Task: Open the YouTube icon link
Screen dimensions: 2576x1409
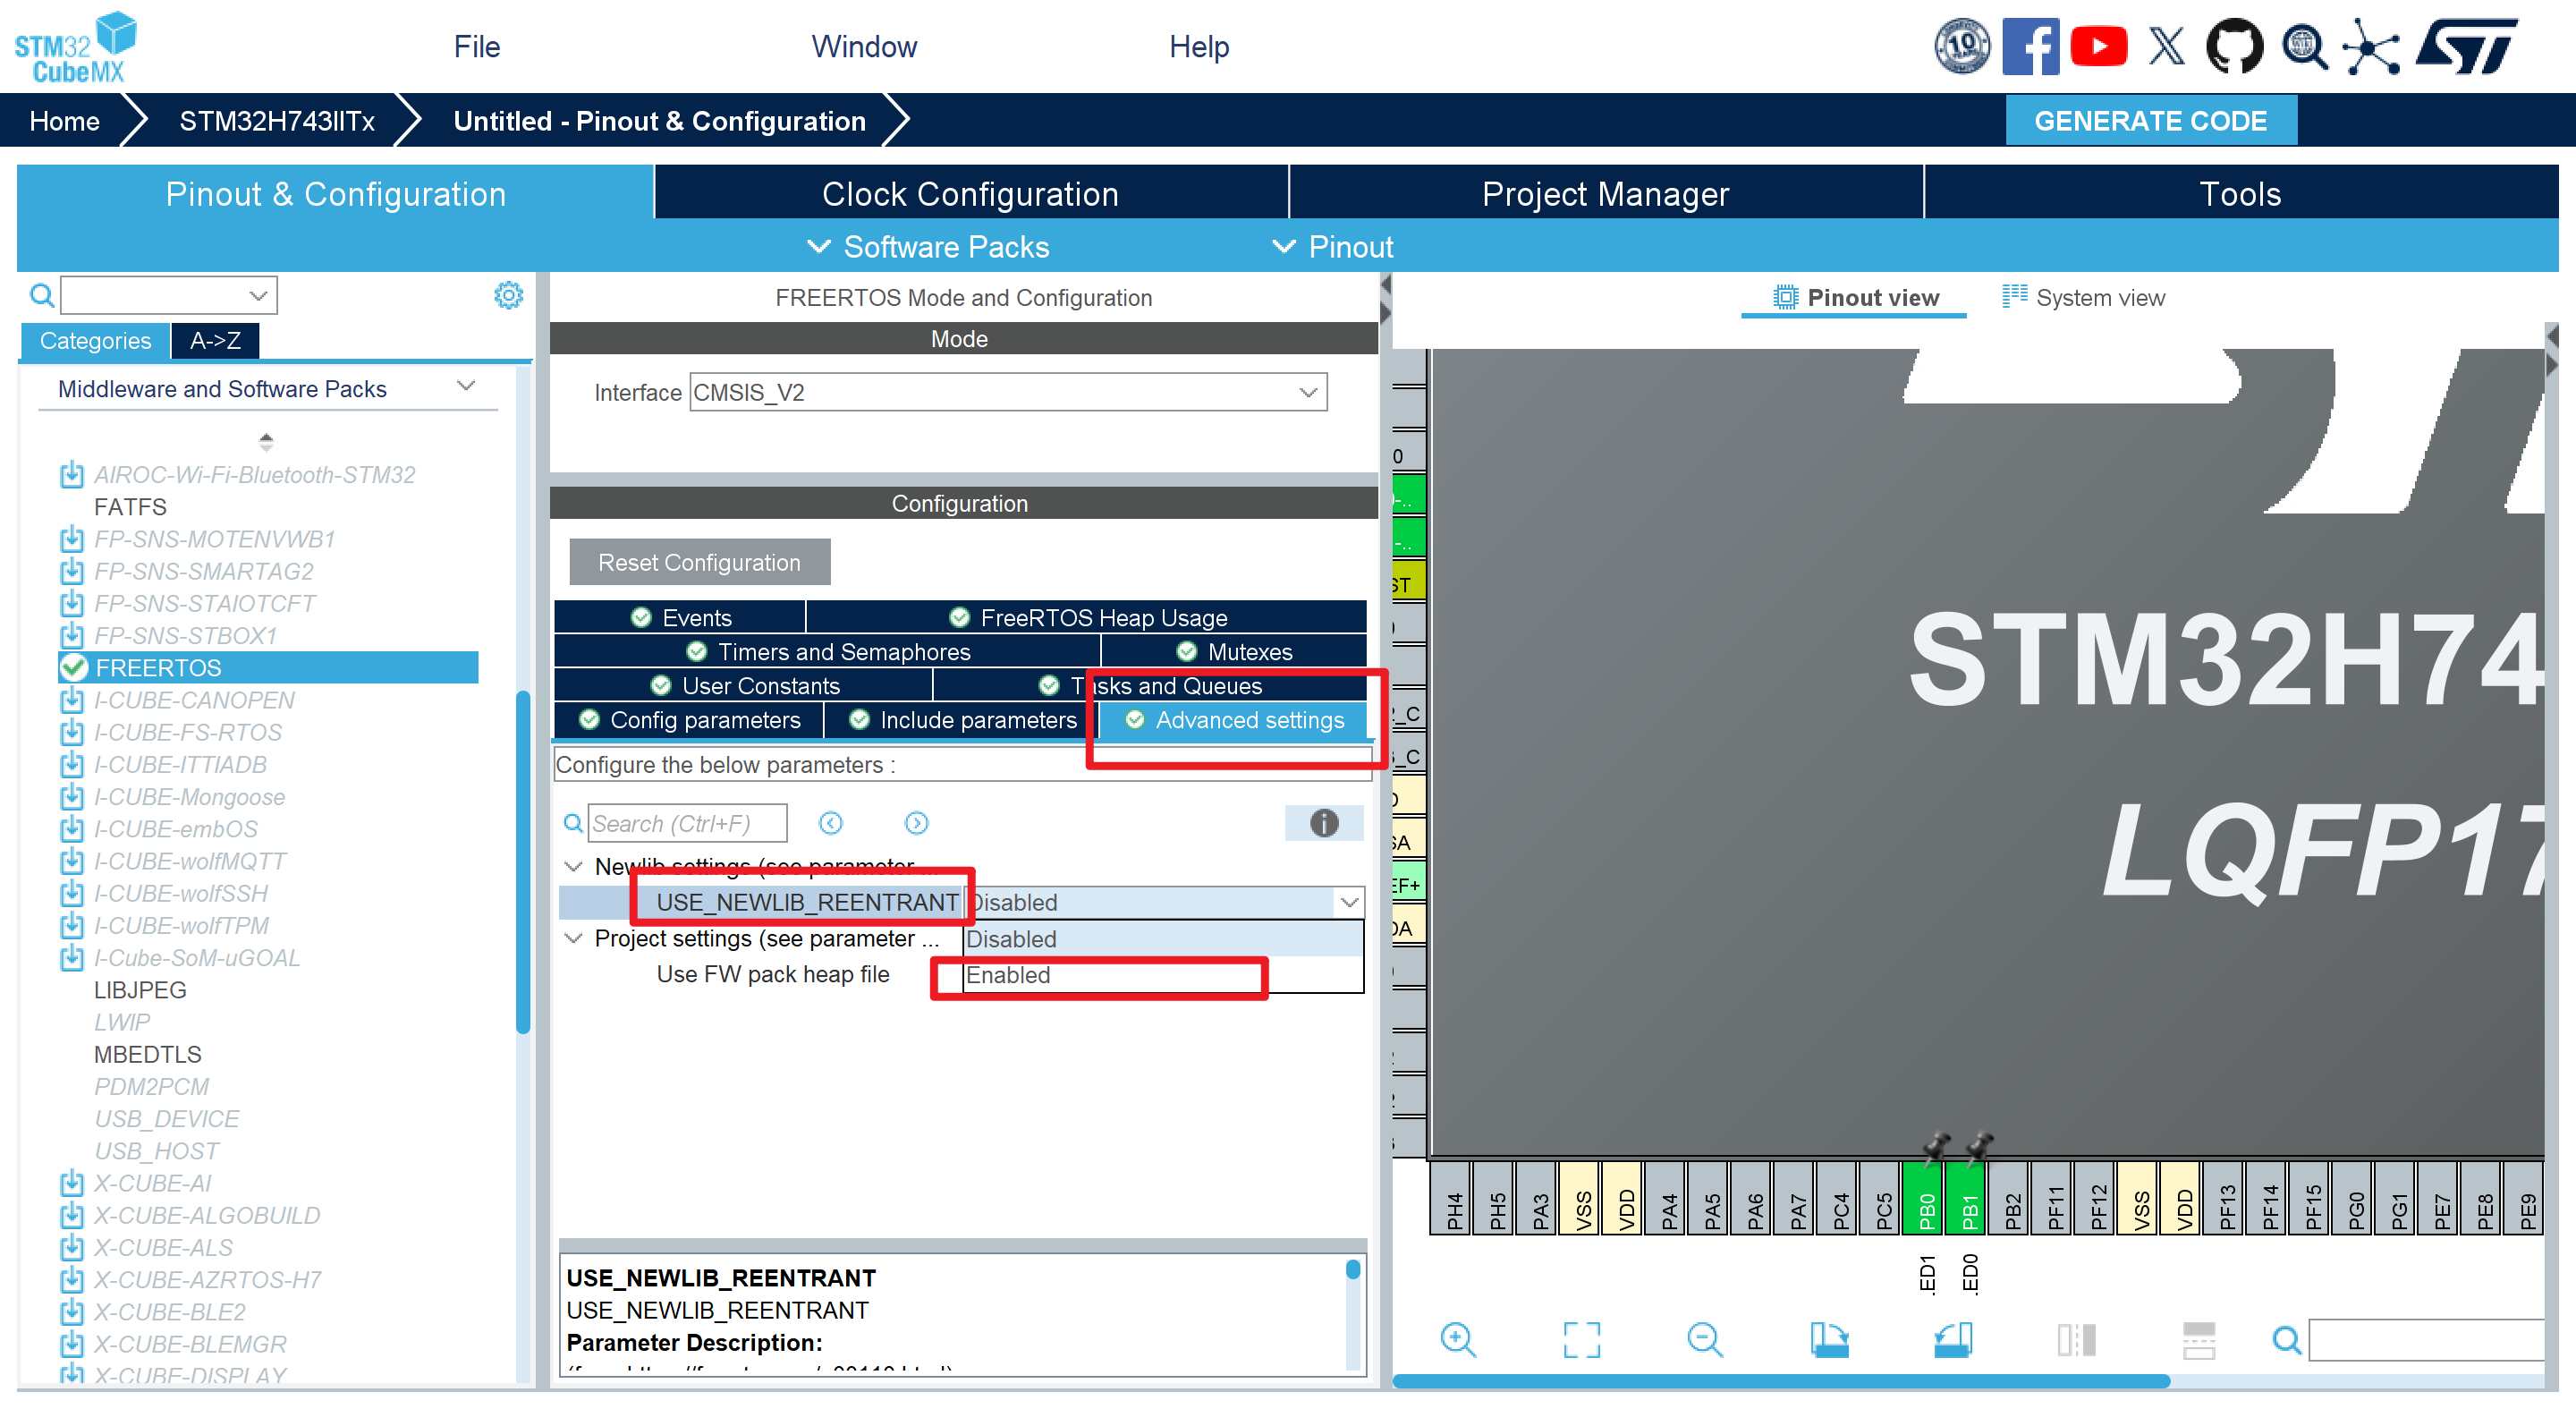Action: (2098, 46)
